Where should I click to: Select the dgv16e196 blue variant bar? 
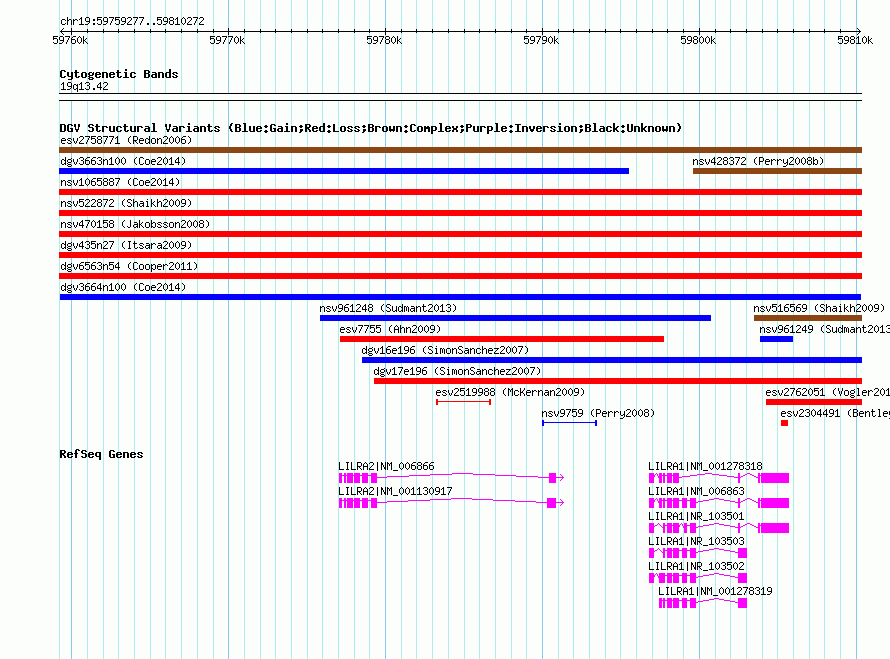611,360
